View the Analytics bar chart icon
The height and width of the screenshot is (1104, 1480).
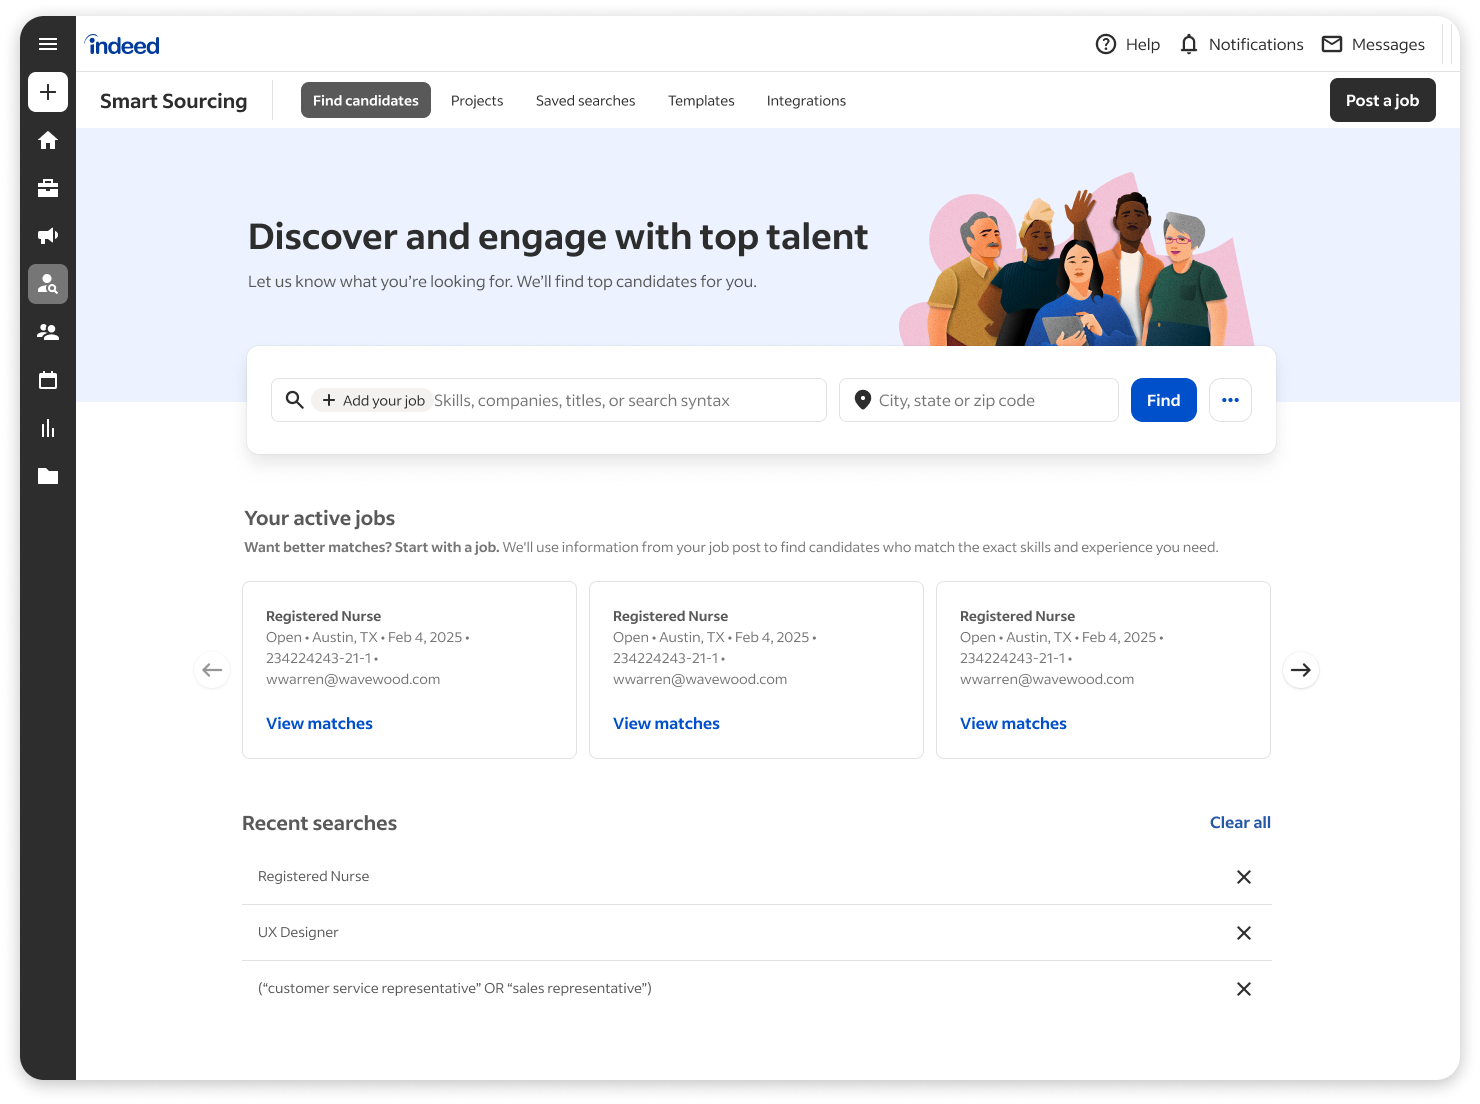point(47,428)
